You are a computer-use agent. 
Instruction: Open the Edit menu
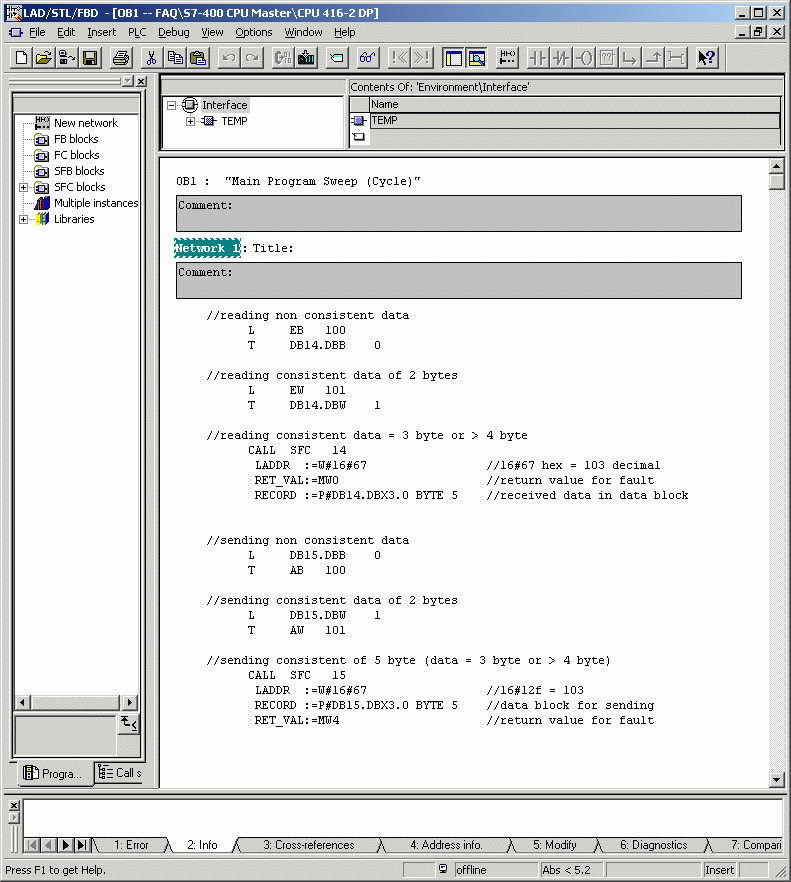(66, 32)
